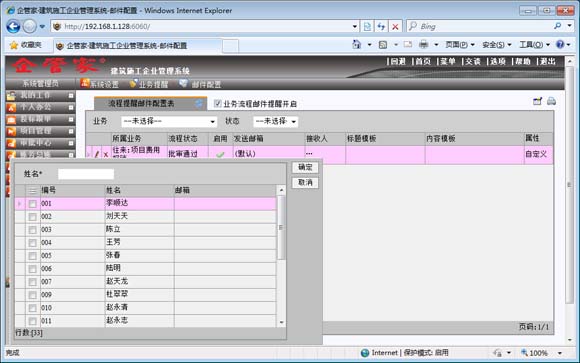Click the read mail envelope icon
580x363 pixels.
[408, 44]
